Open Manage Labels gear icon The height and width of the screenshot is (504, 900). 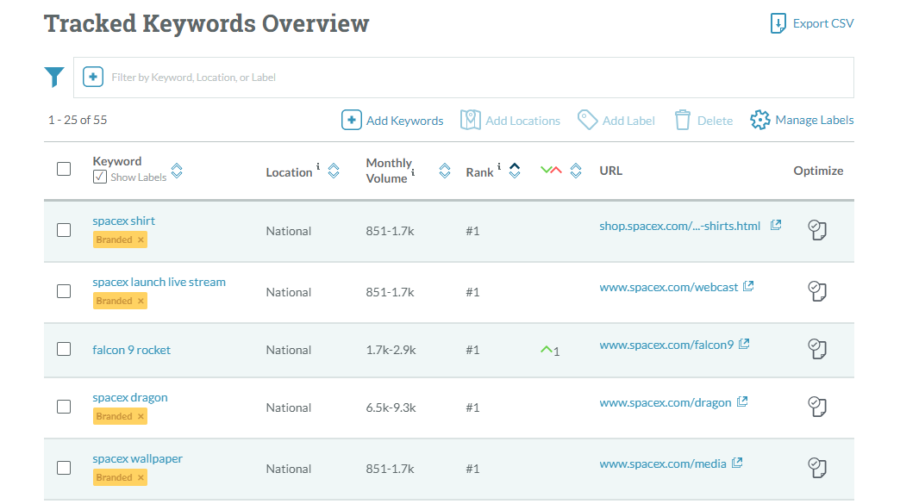[x=760, y=120]
